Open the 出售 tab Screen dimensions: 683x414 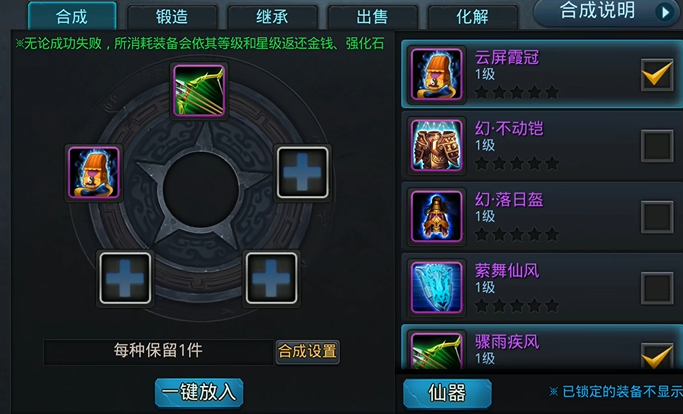372,17
